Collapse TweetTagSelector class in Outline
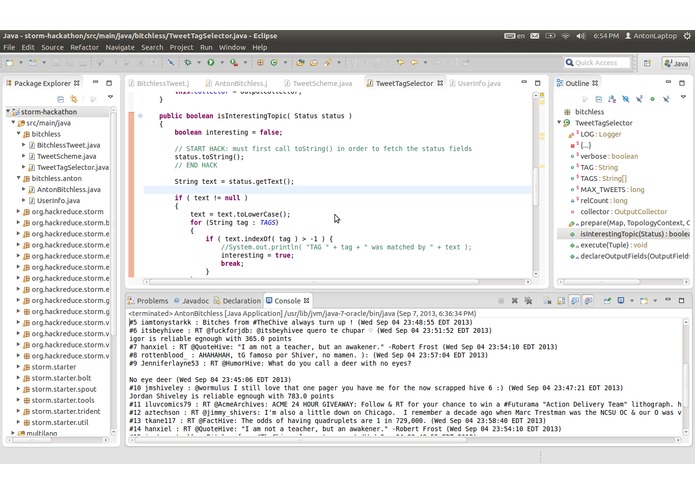695x494 pixels. 559,123
